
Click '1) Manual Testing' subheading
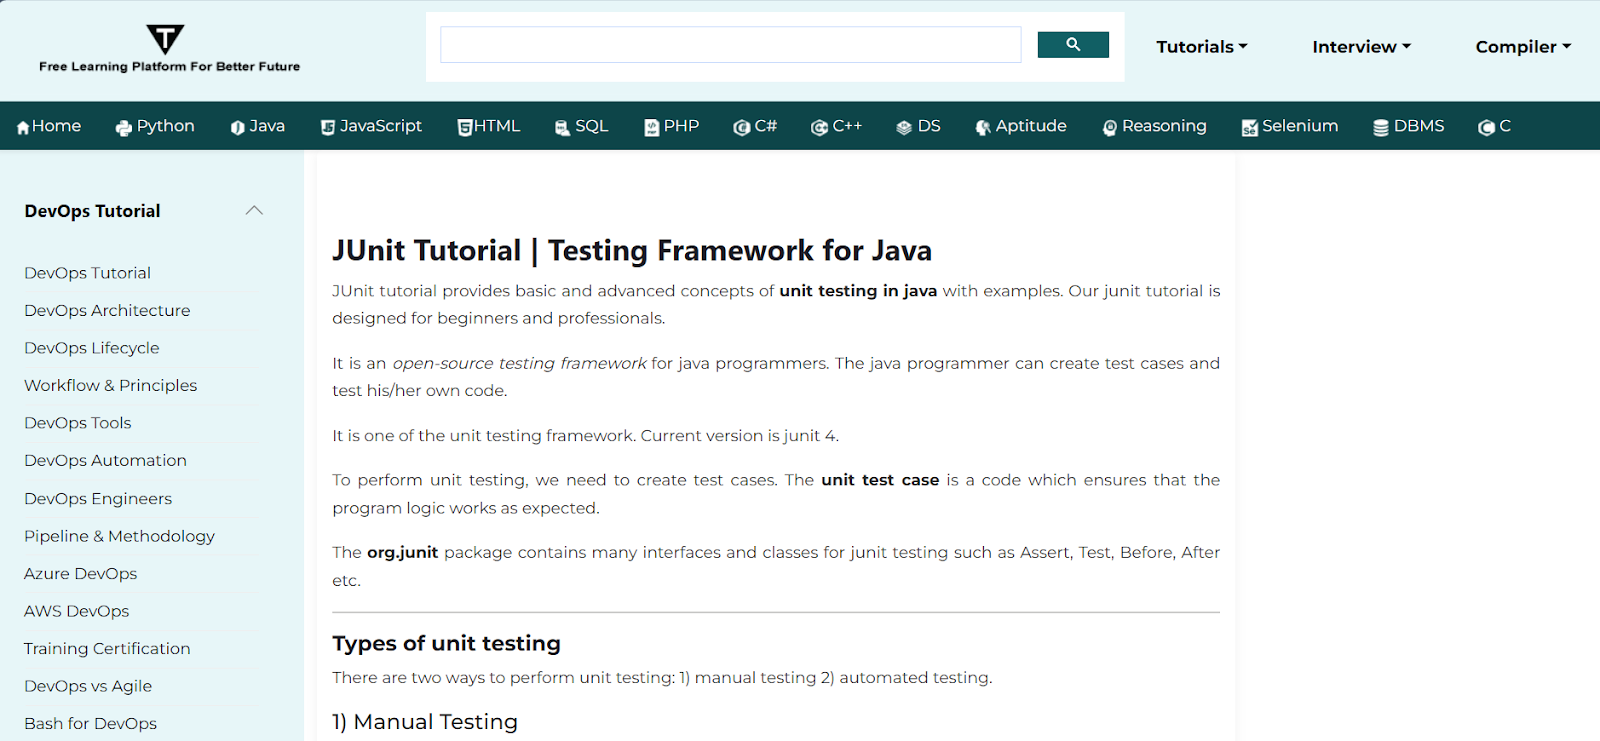425,722
